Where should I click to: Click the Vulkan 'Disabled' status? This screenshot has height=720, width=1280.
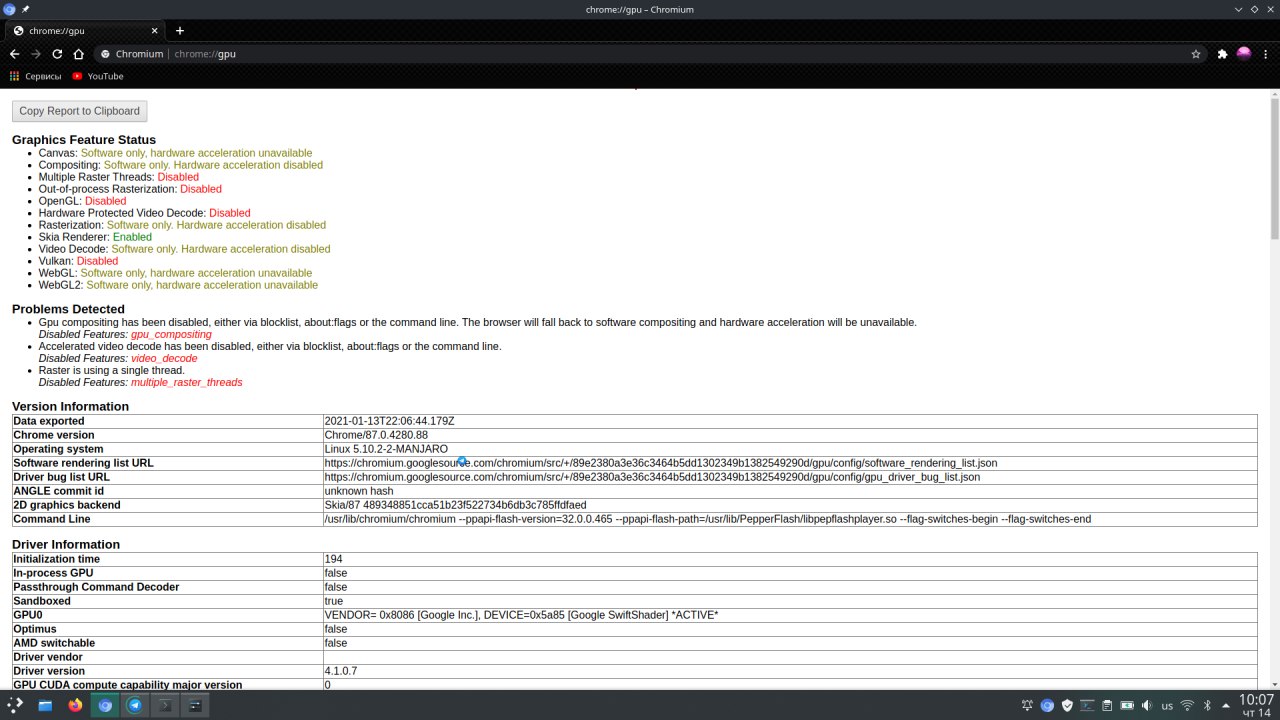point(97,261)
